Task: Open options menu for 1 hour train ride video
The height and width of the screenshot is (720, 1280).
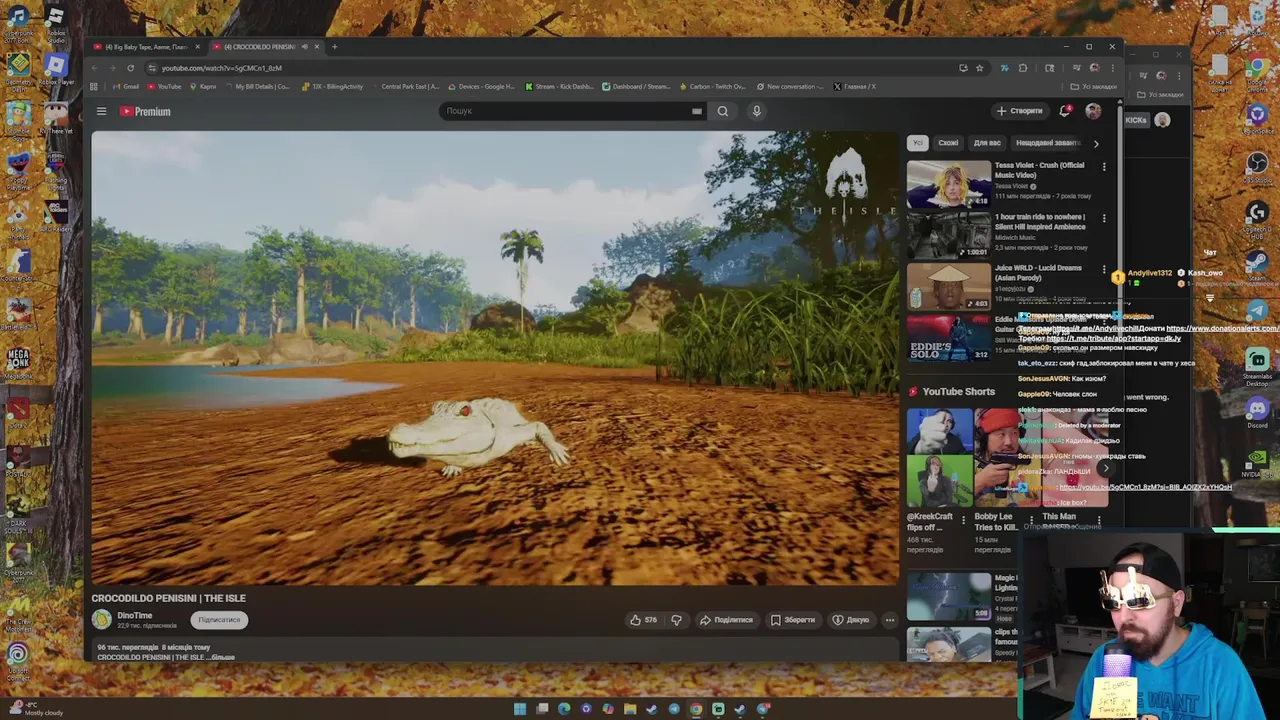Action: (1104, 218)
